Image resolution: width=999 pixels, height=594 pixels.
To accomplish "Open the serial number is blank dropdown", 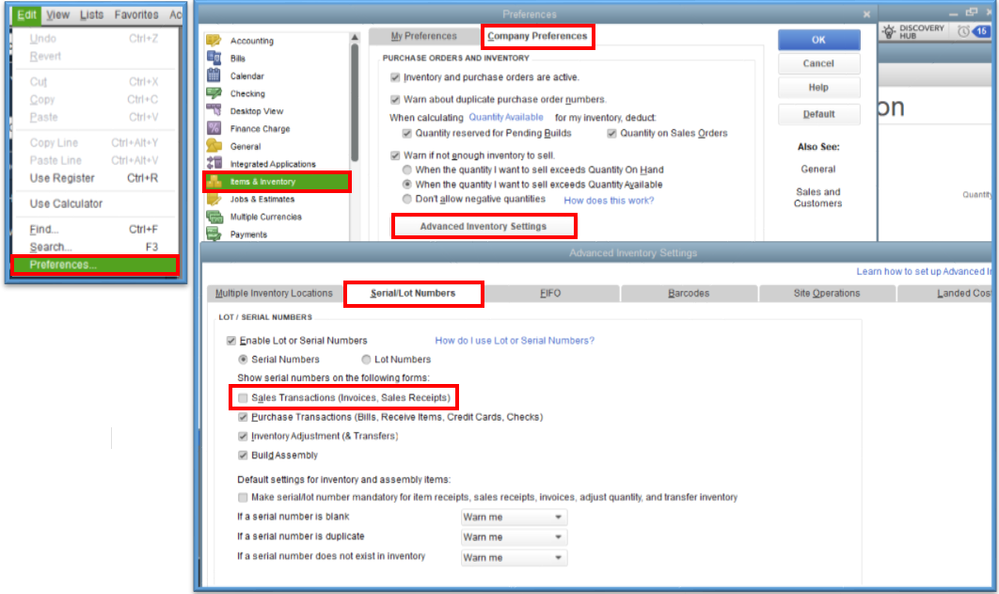I will coord(514,517).
